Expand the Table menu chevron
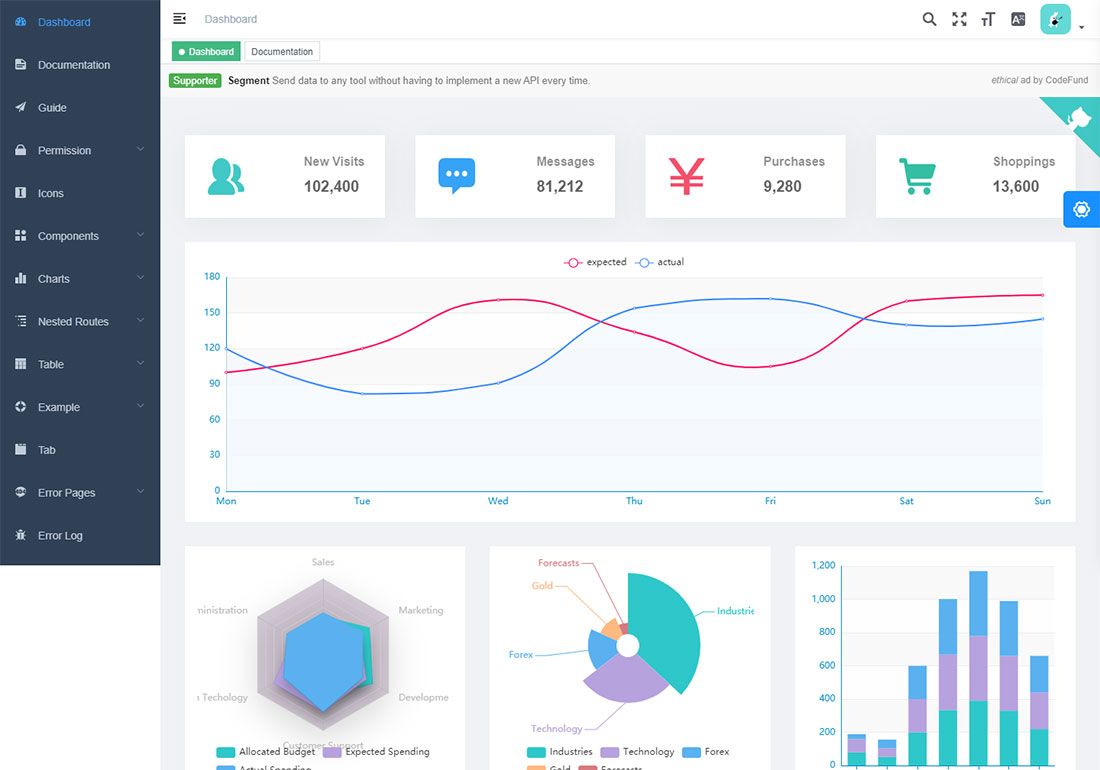Screen dimensions: 1100x770 point(140,363)
